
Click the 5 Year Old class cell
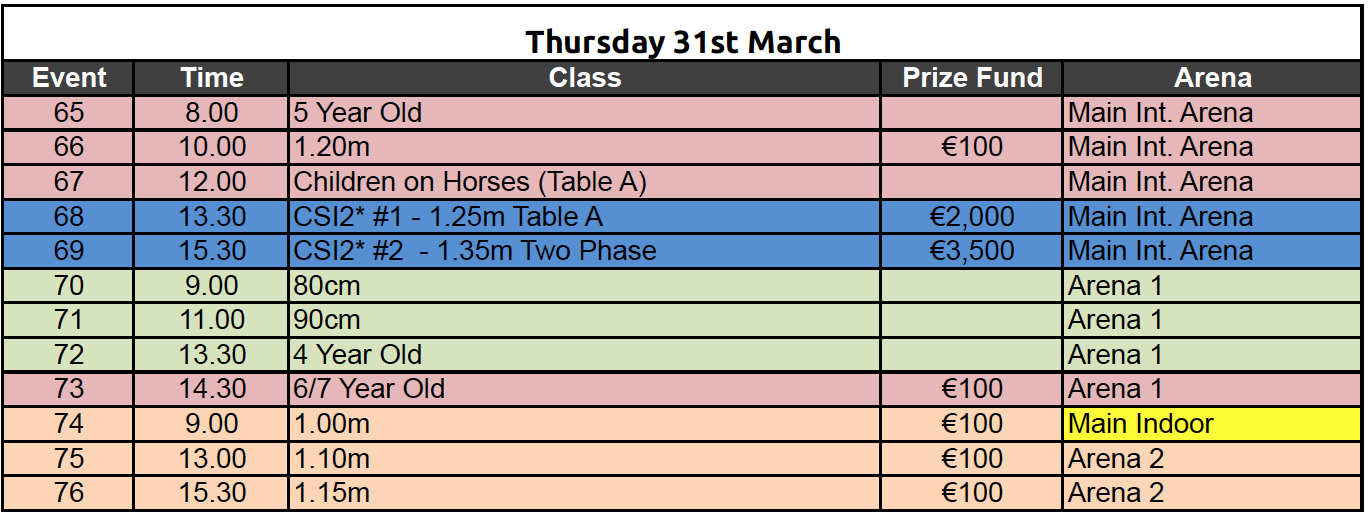[585, 113]
